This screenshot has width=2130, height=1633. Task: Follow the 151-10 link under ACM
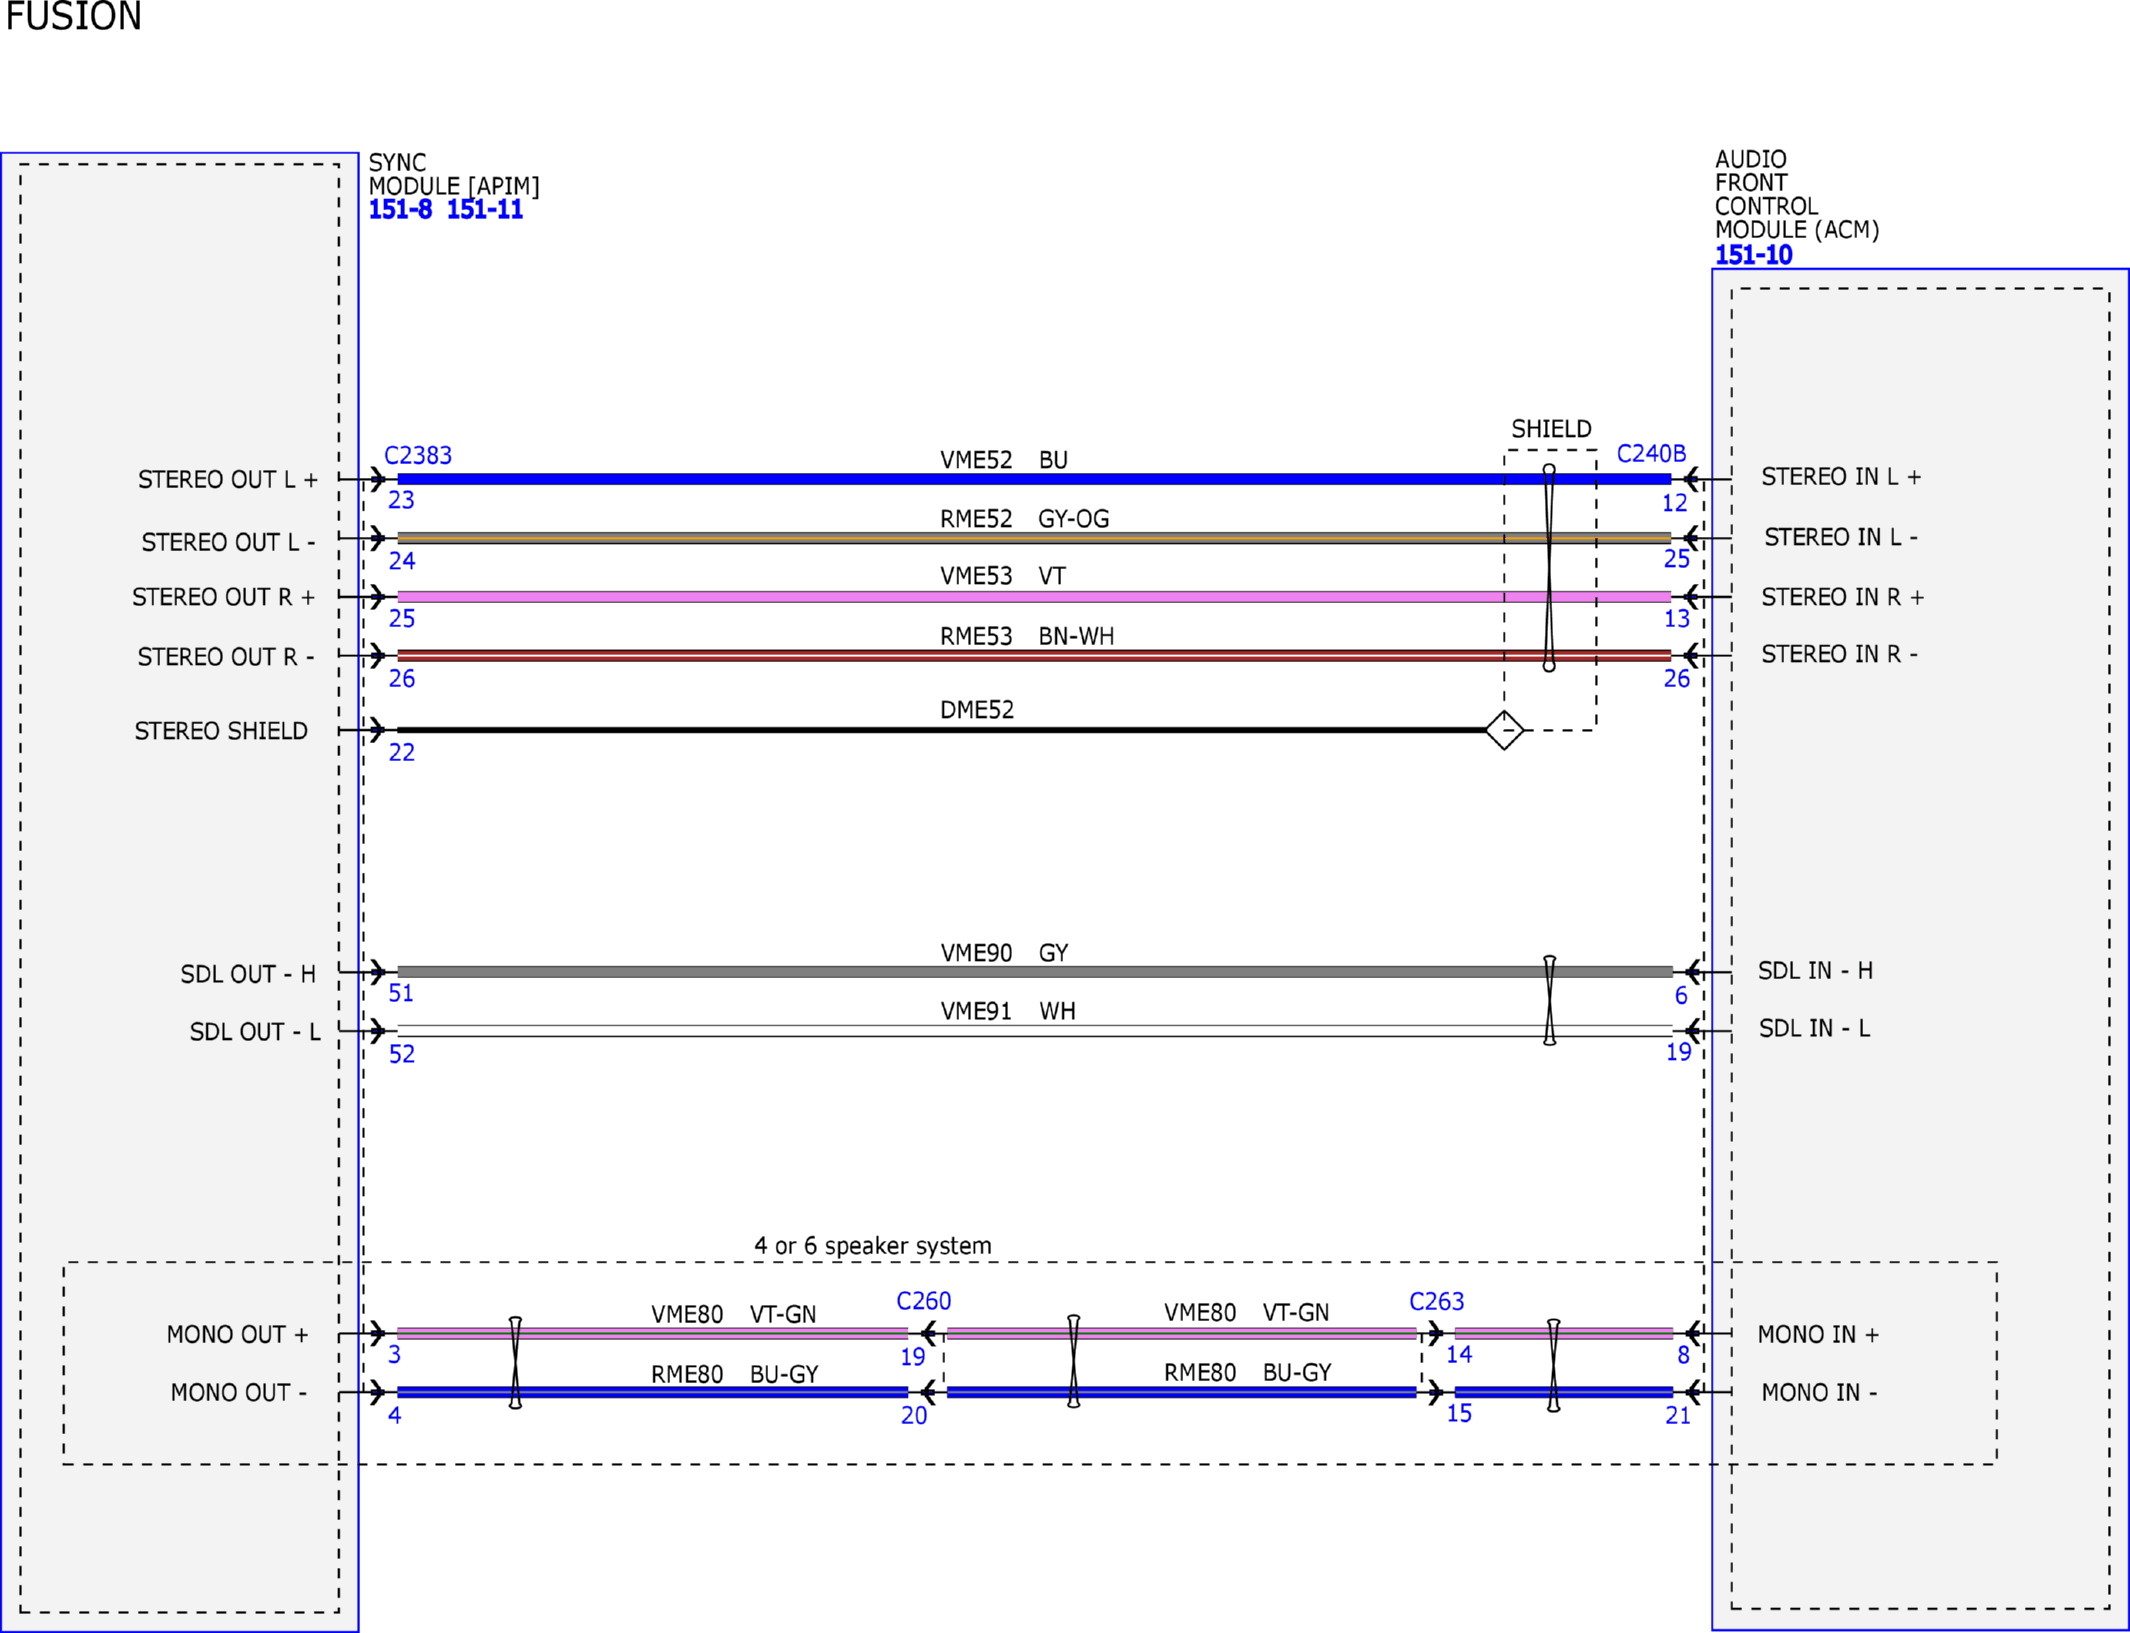1754,255
